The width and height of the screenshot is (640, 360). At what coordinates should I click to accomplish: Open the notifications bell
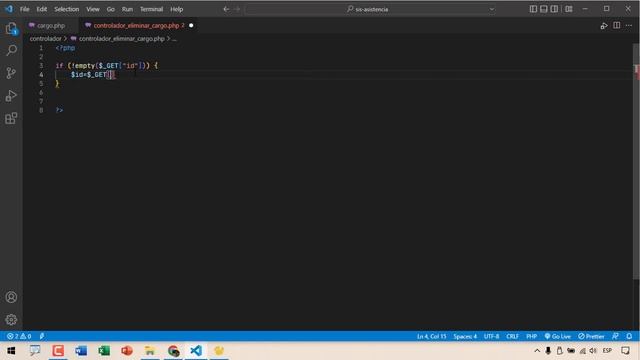coord(629,336)
